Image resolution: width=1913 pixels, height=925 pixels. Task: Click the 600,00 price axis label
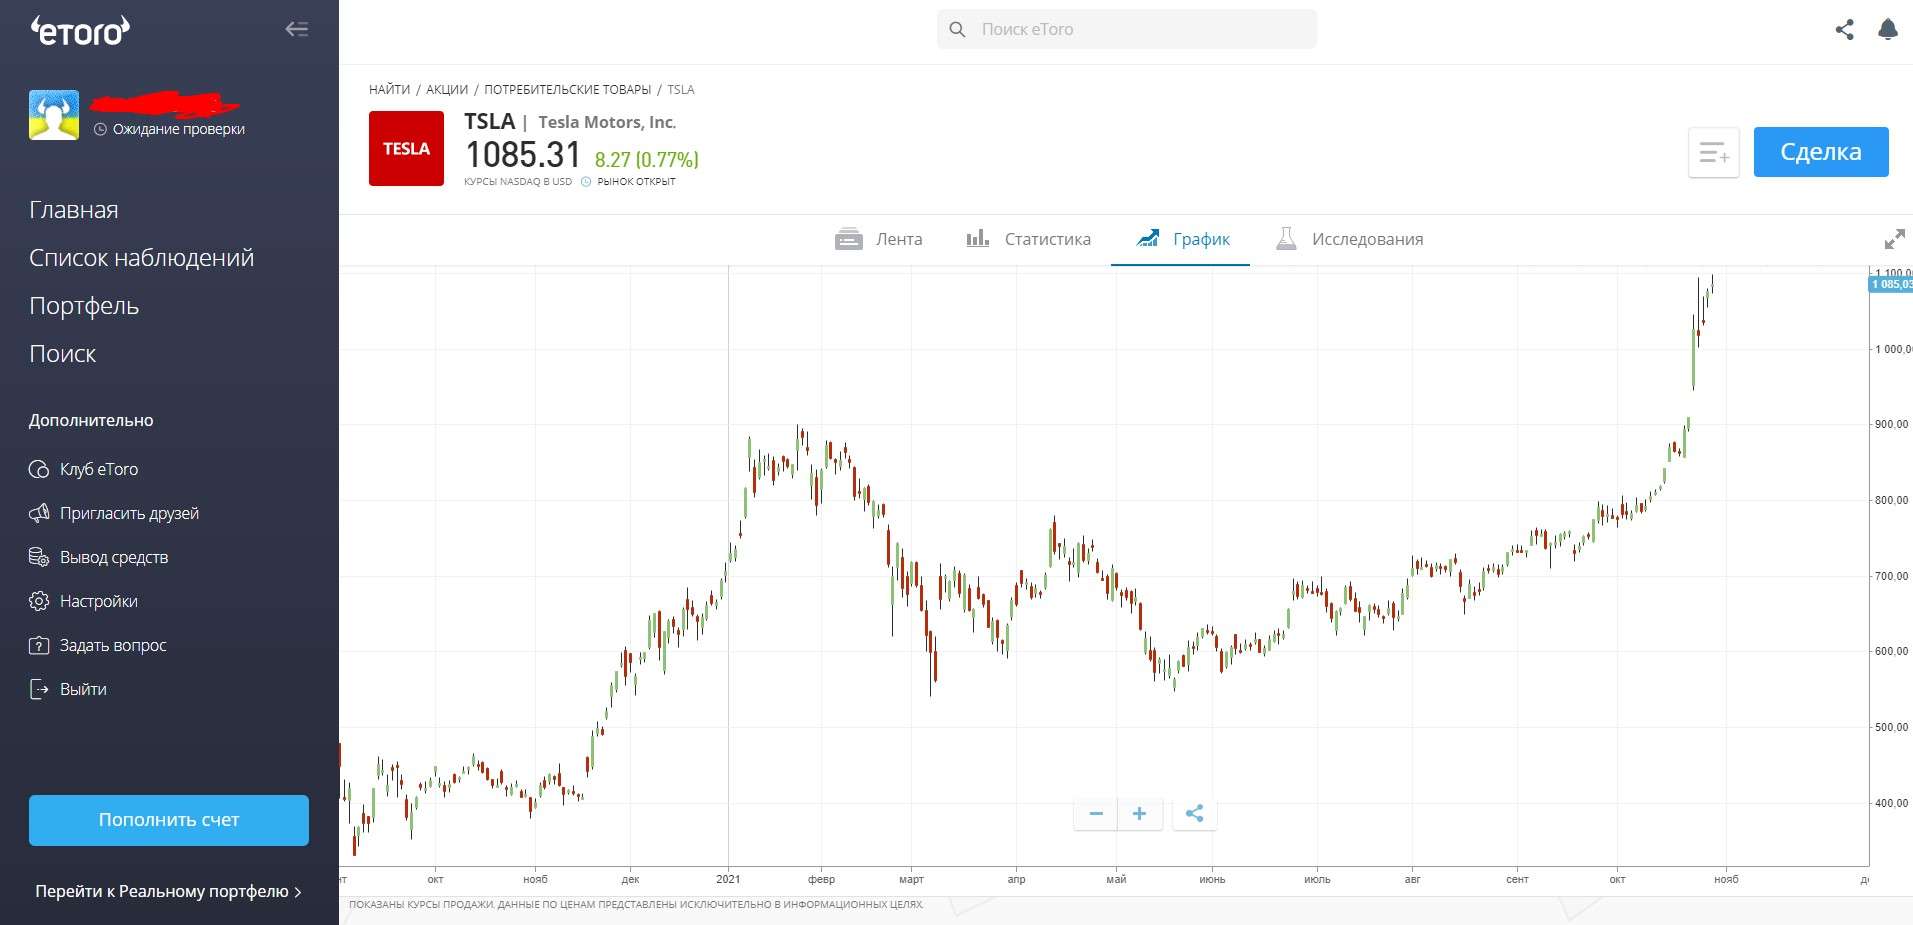coord(1891,651)
